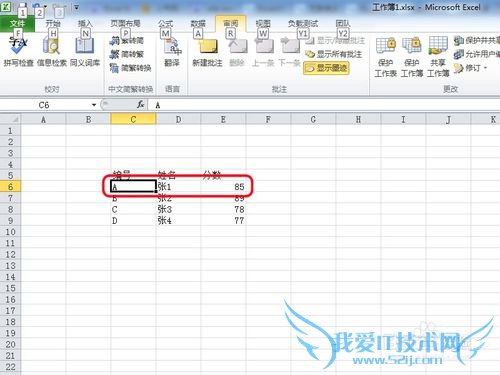The image size is (500, 375).
Task: Add a comment with 新建批注
Action: click(x=207, y=52)
